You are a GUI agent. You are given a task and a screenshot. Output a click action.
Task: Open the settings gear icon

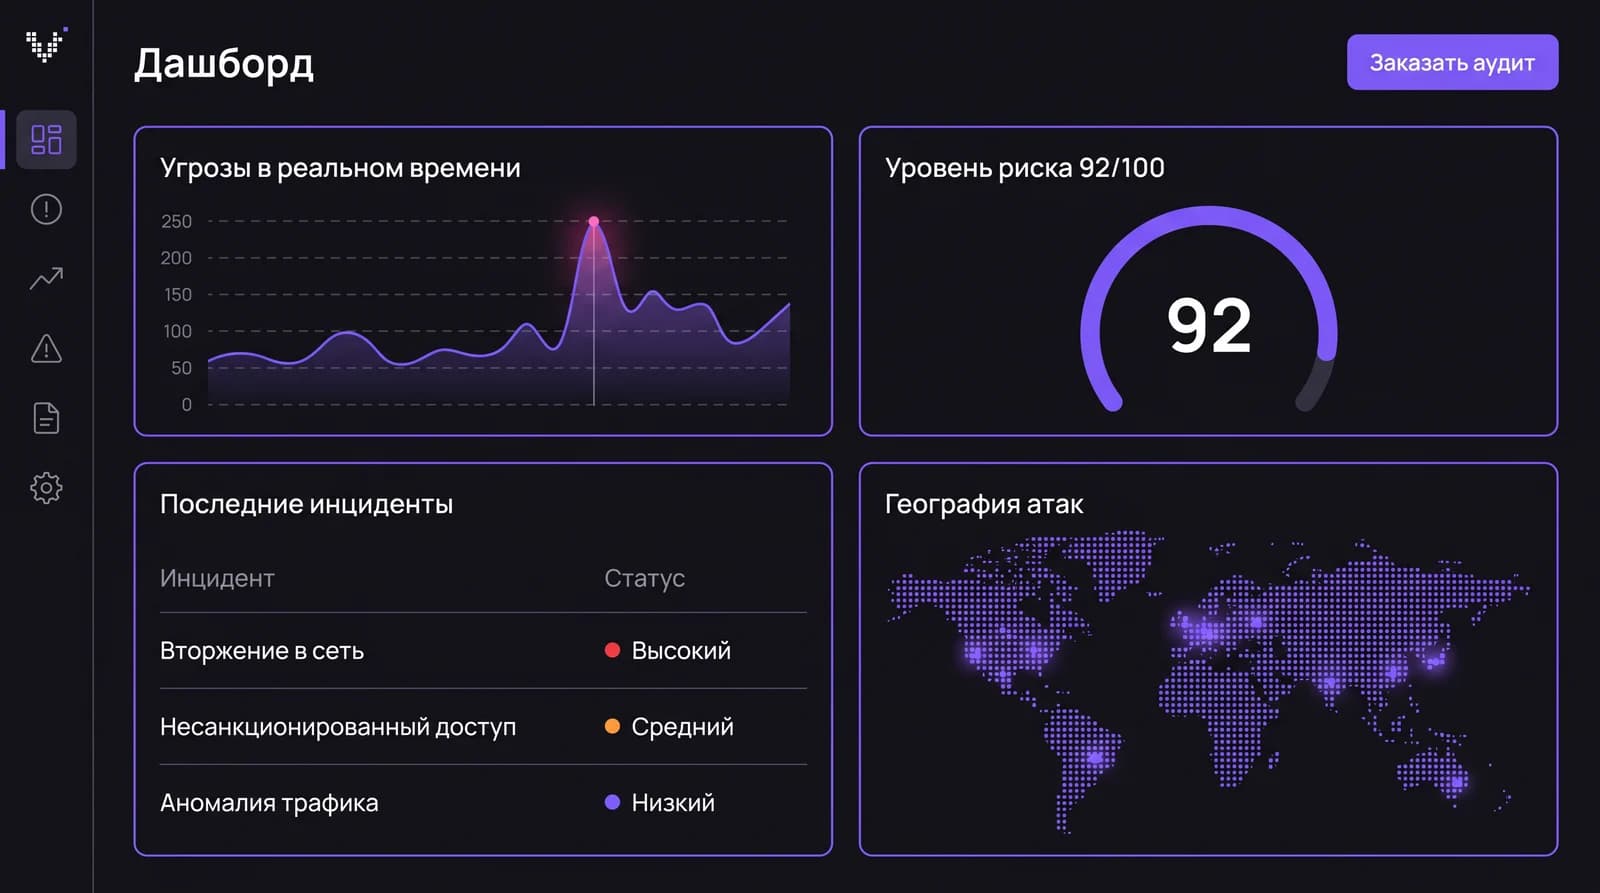pos(46,488)
